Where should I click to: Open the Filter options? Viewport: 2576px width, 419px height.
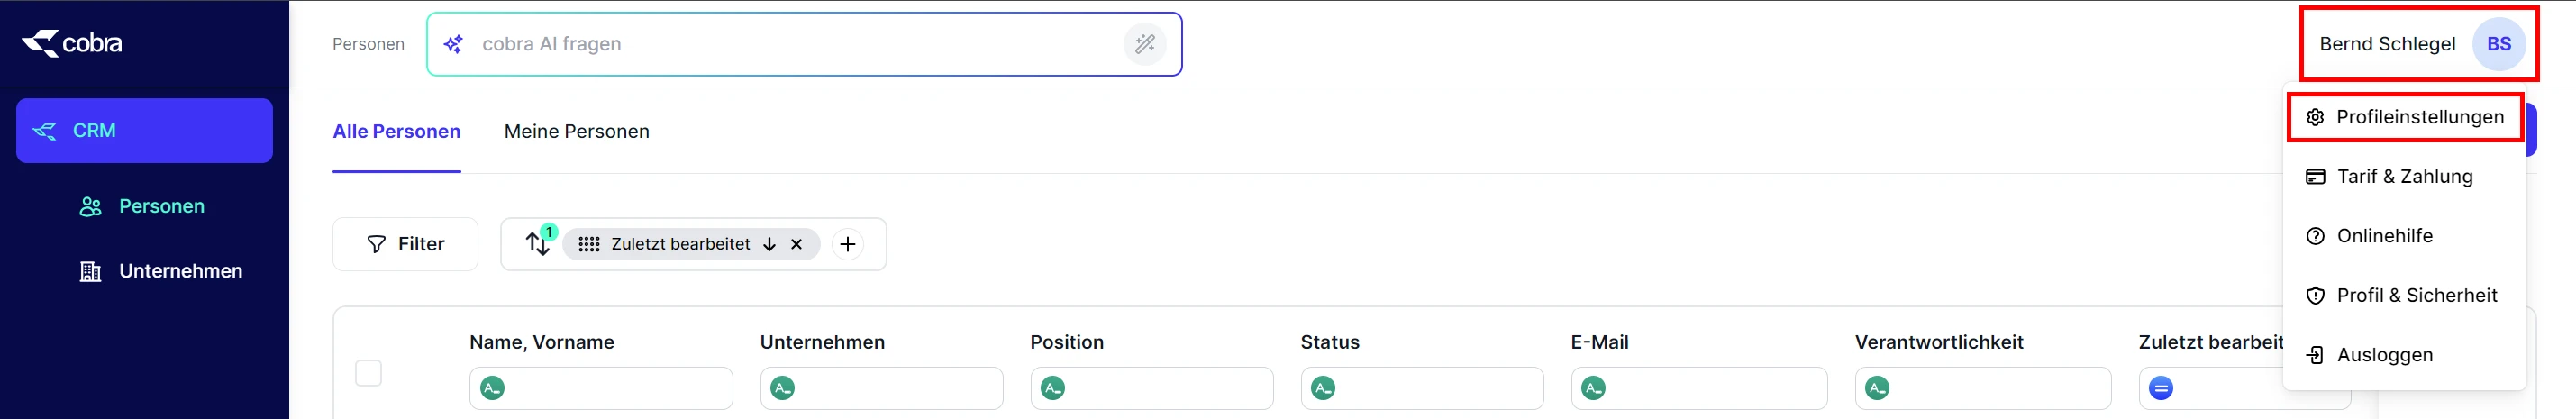pyautogui.click(x=405, y=244)
